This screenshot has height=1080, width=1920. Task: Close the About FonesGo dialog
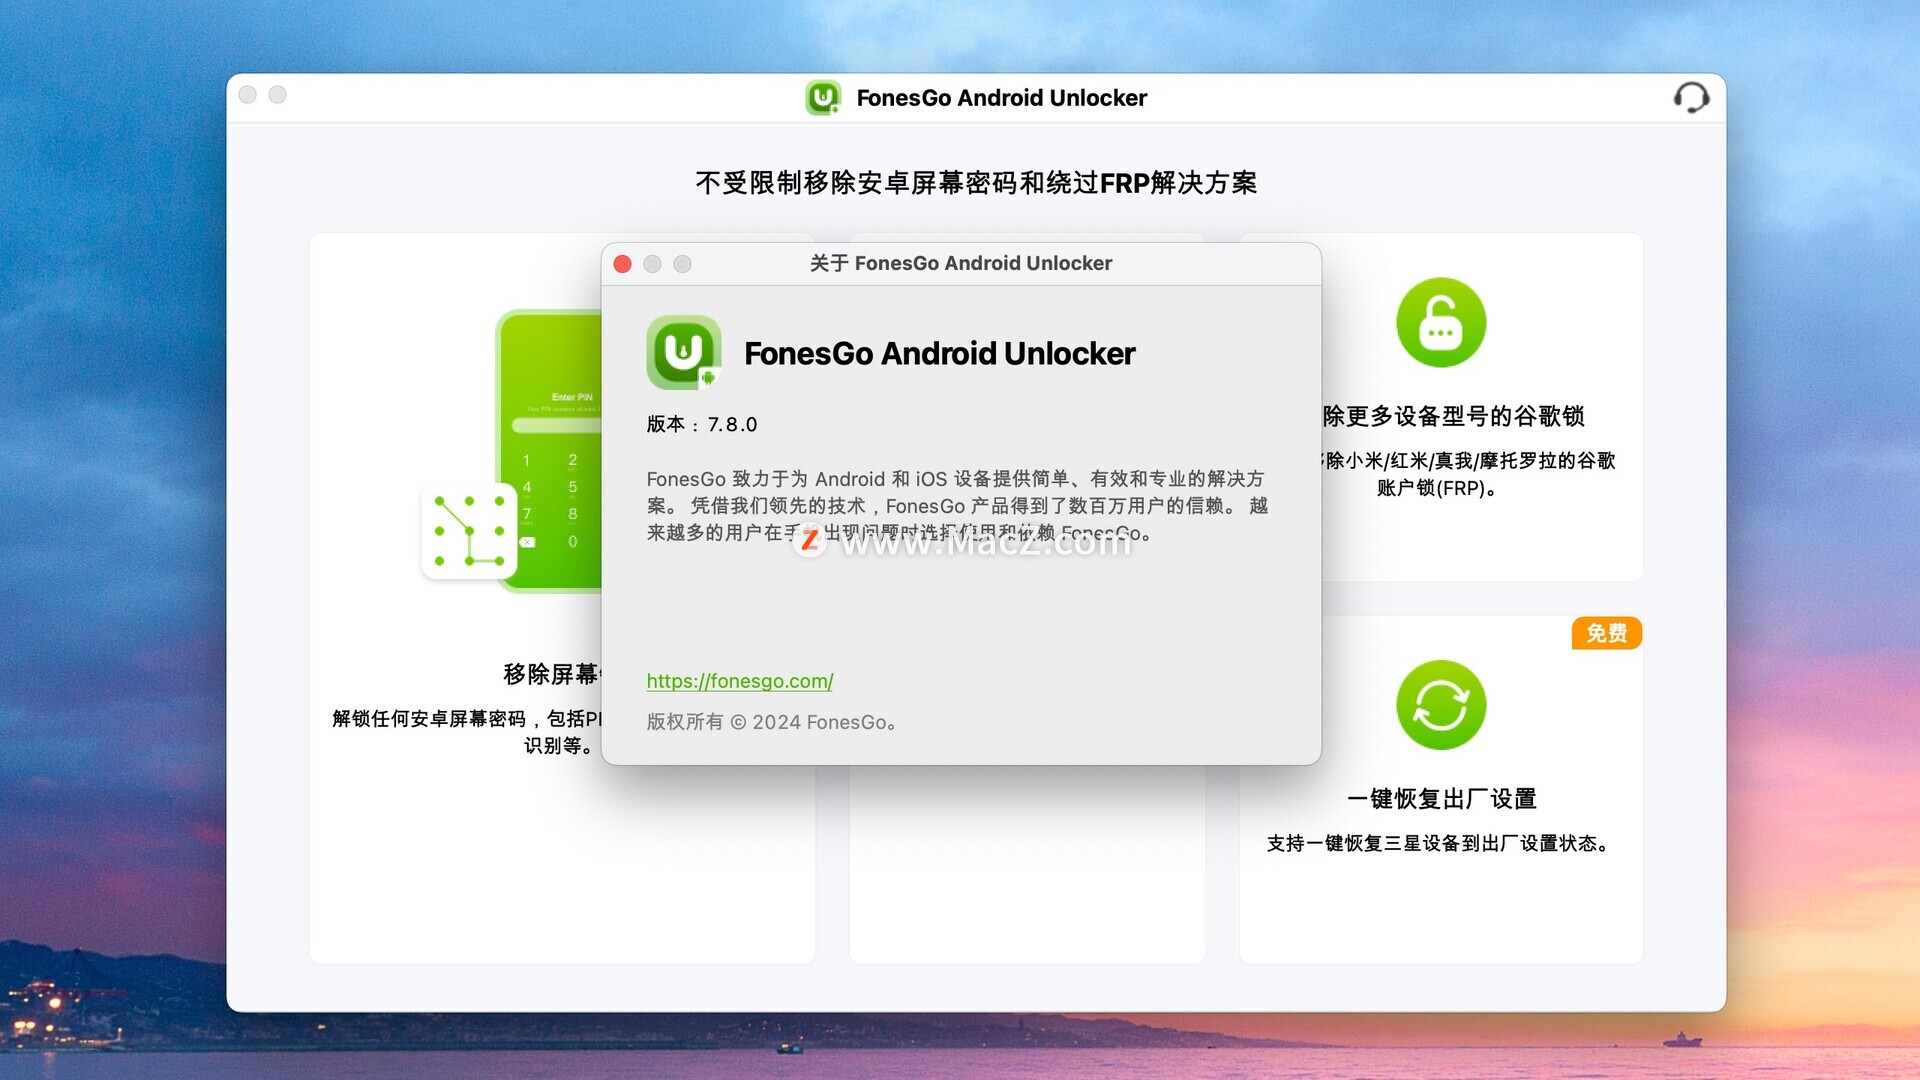coord(622,264)
